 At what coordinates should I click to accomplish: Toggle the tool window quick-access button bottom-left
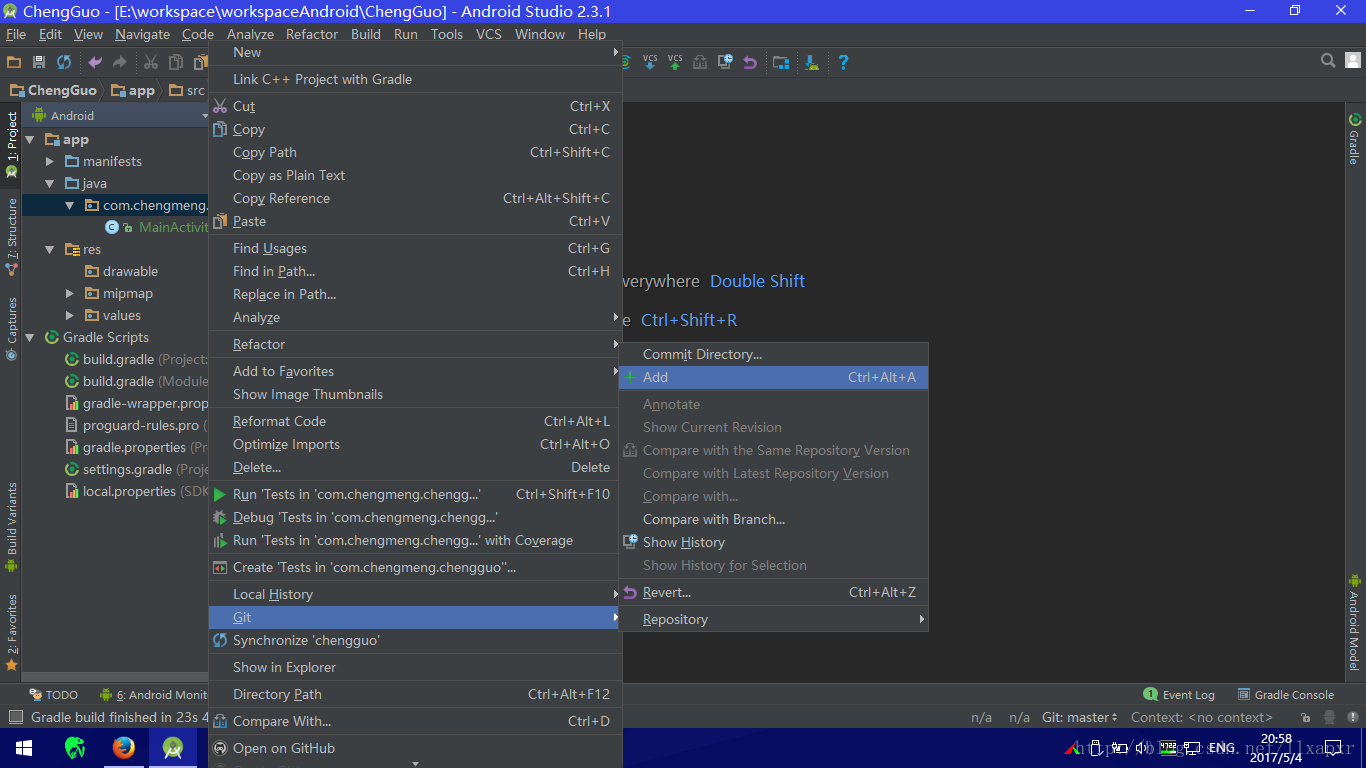point(15,718)
